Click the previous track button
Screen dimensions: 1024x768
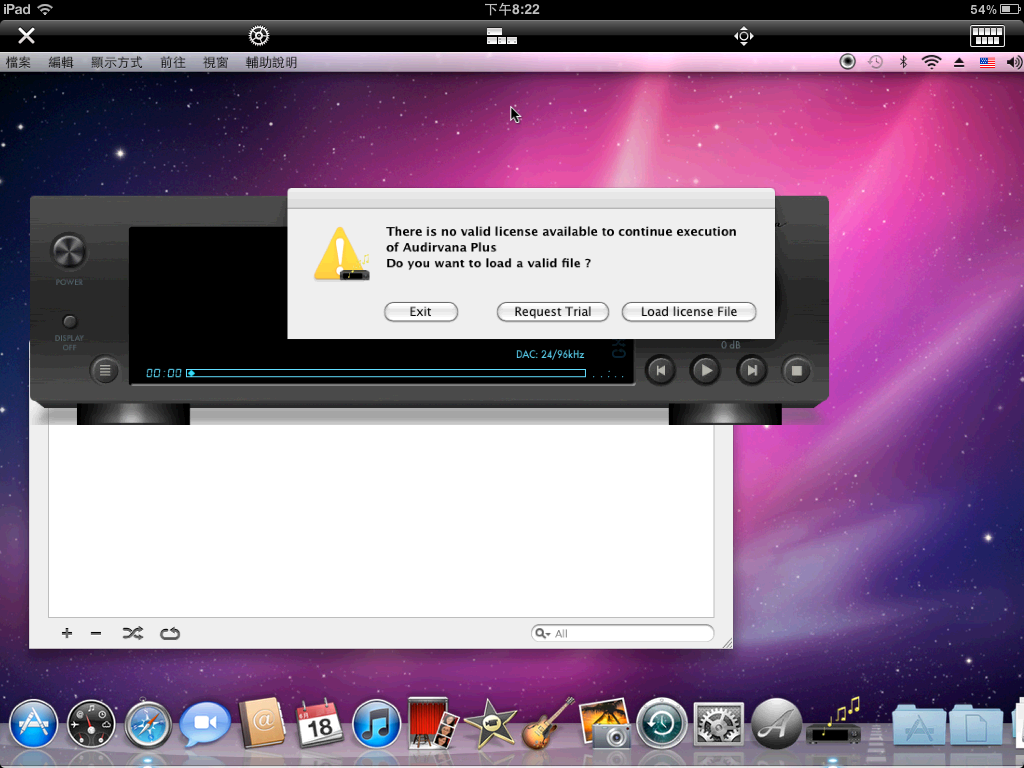click(x=660, y=370)
